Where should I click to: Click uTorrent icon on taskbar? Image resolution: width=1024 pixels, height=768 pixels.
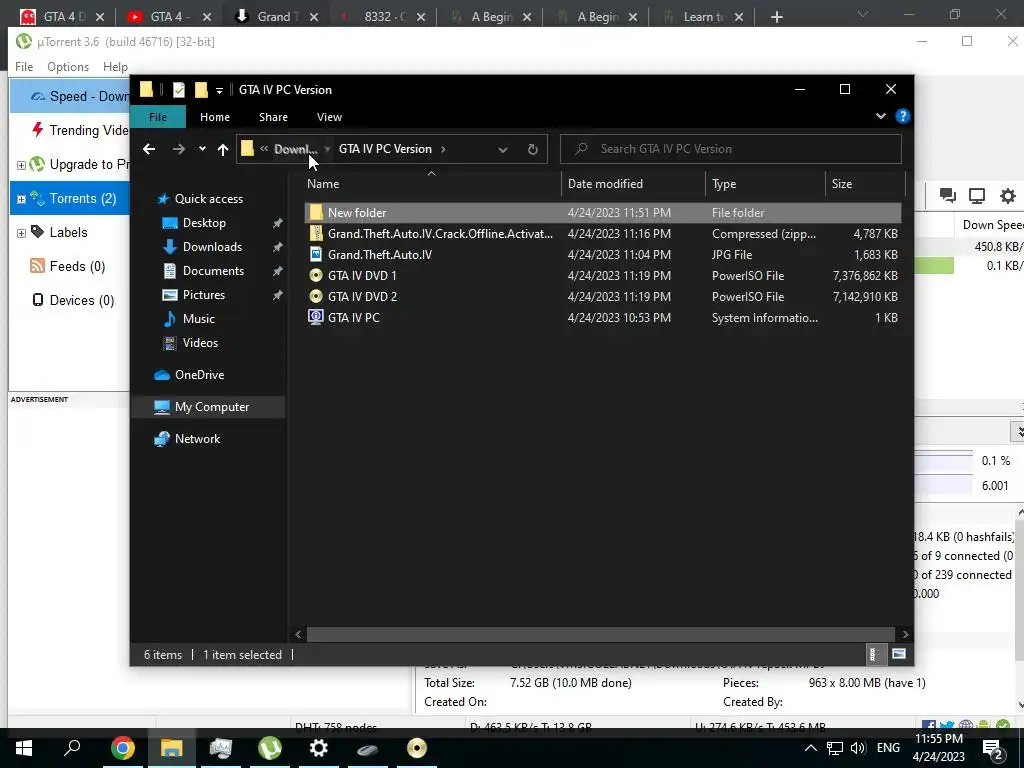270,748
